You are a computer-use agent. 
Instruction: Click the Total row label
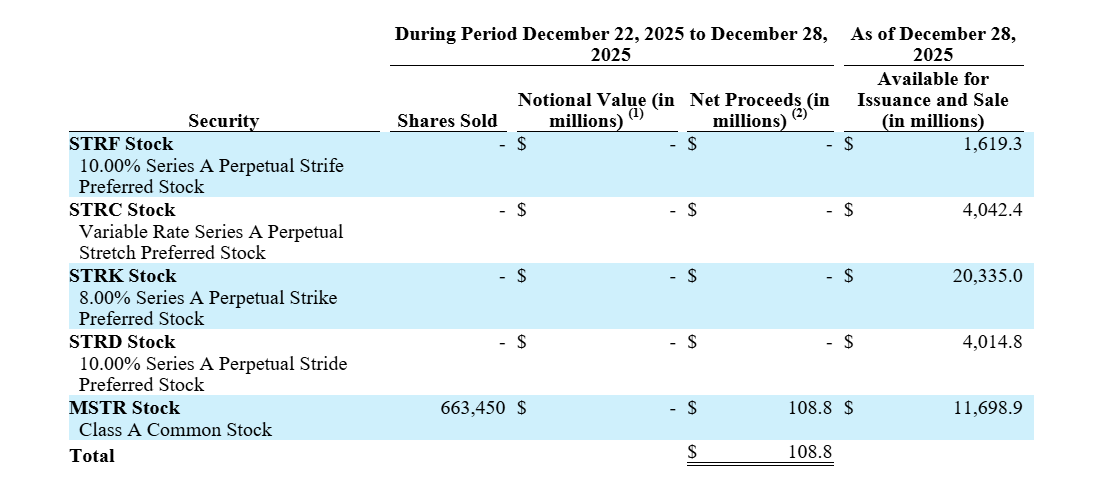[92, 456]
